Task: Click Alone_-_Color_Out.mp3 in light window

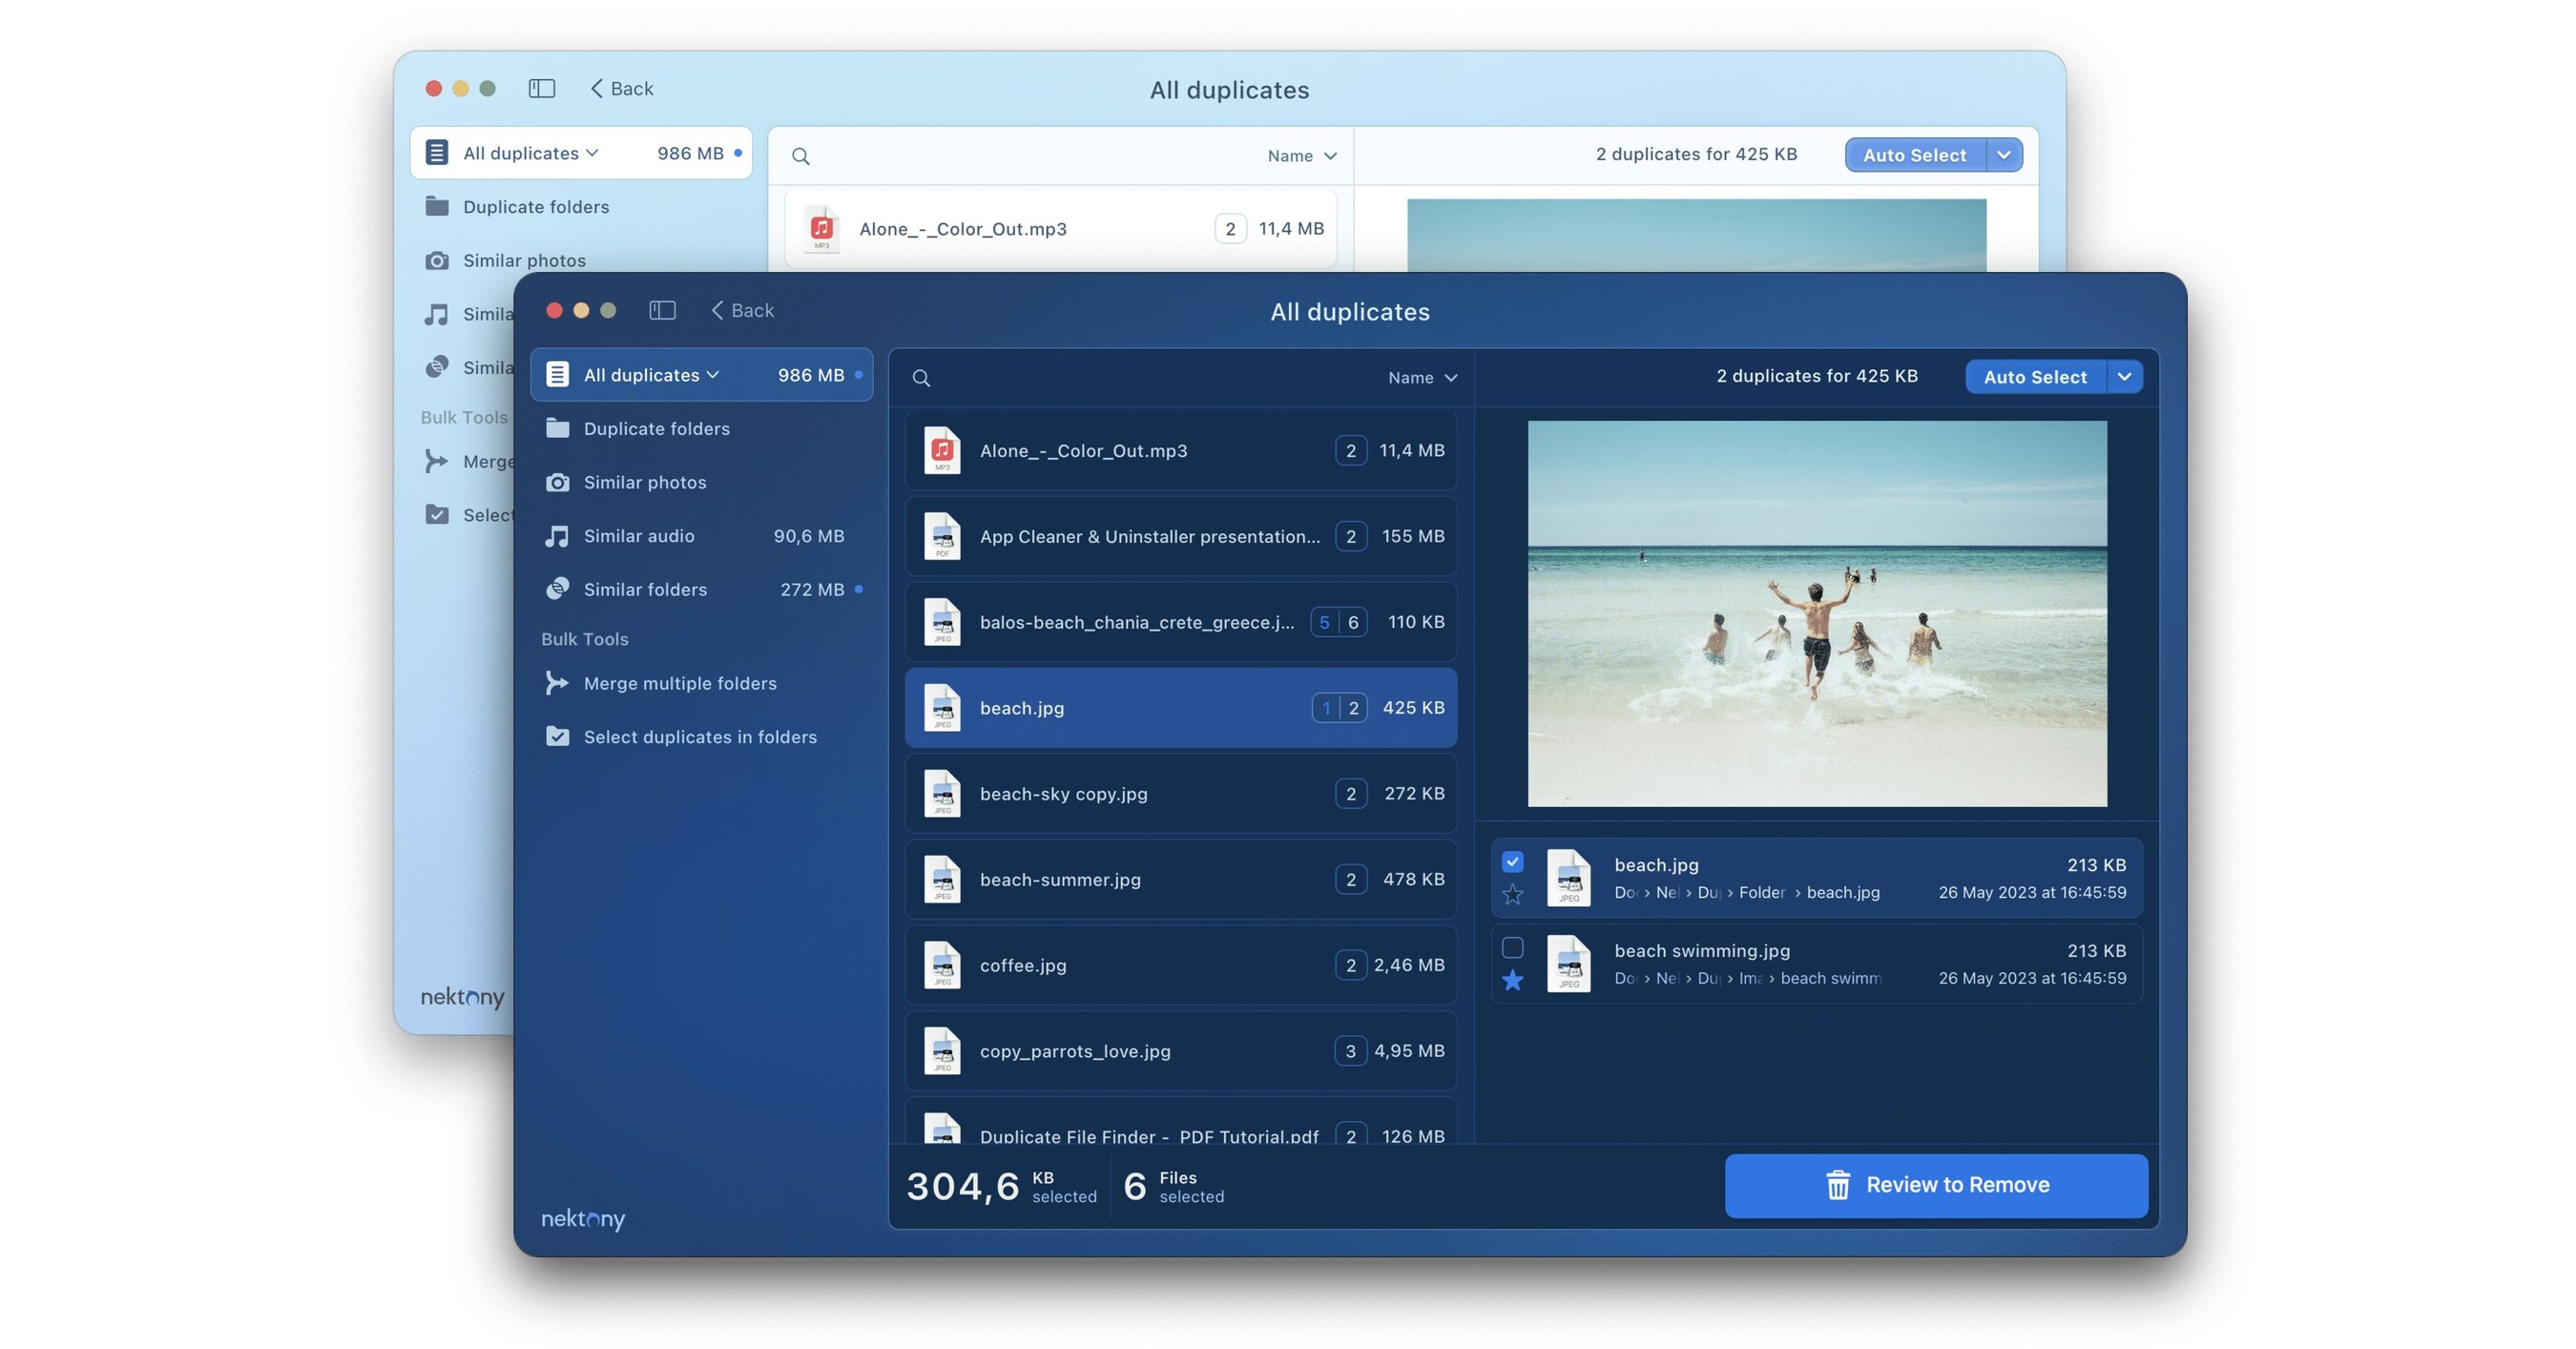Action: (x=1060, y=229)
